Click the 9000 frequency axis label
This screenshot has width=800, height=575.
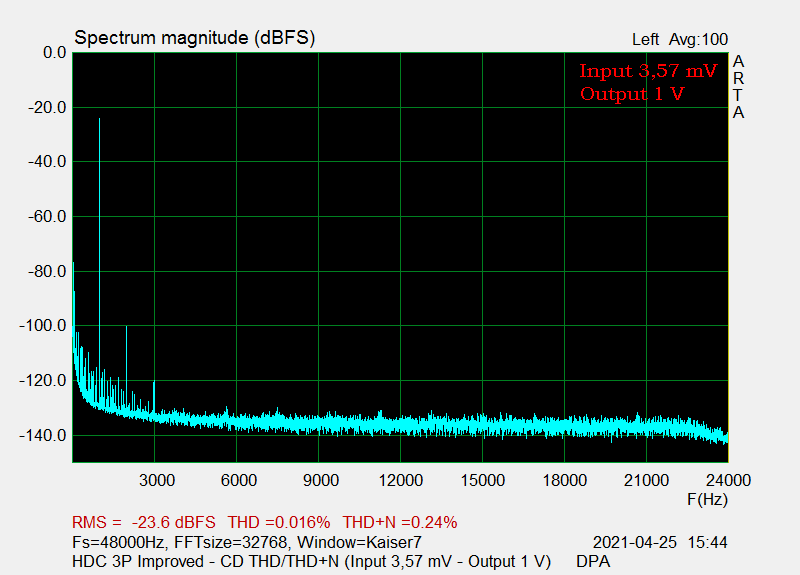320,480
